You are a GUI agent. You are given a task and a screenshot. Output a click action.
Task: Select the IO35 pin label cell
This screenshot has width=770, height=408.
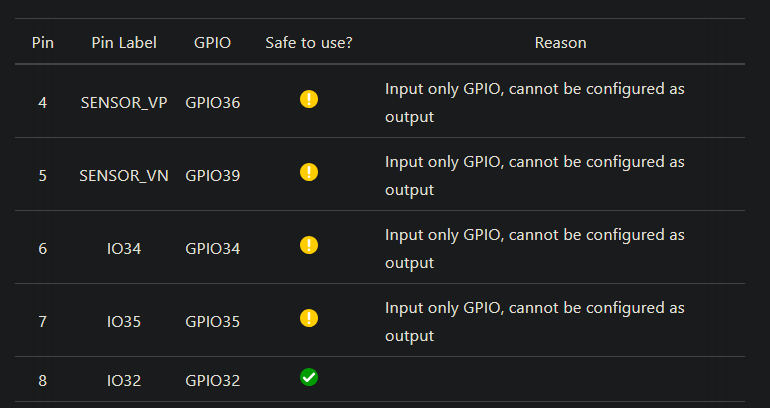(x=124, y=322)
